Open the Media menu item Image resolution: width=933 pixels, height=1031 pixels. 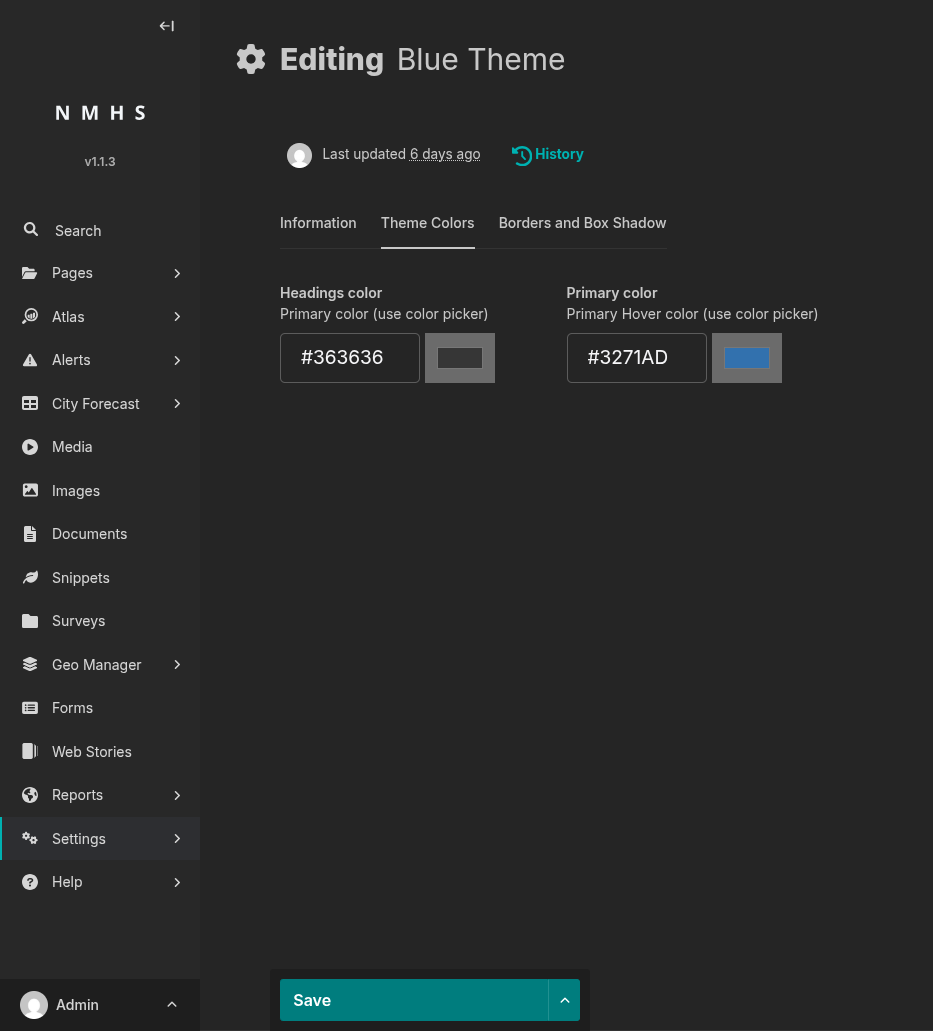pyautogui.click(x=100, y=447)
